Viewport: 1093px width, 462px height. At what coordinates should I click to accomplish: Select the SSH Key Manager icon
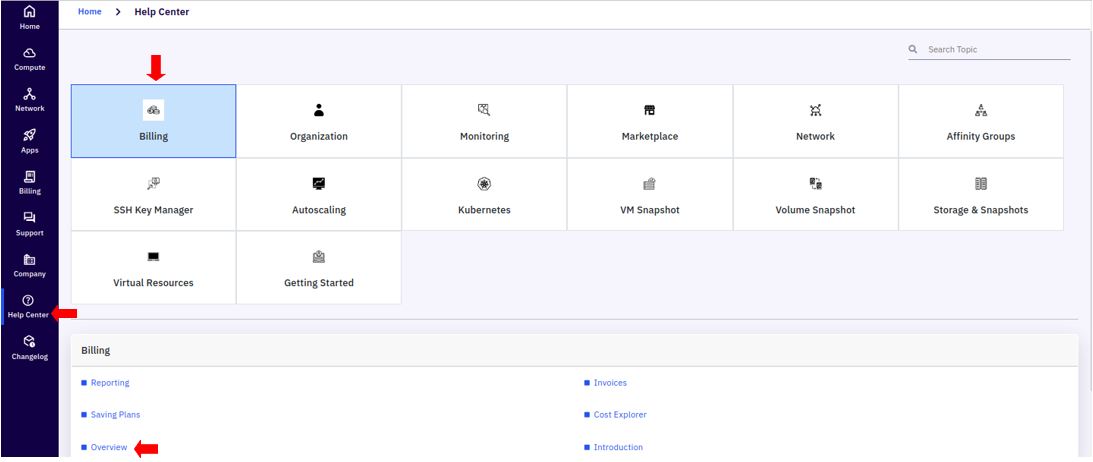point(153,183)
